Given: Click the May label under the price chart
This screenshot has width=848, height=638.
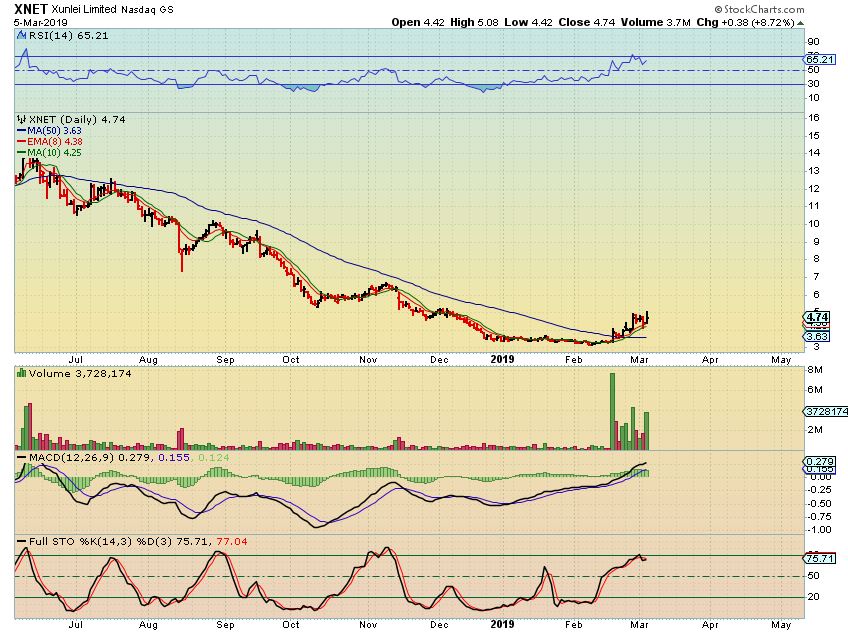Looking at the screenshot, I should pos(781,360).
